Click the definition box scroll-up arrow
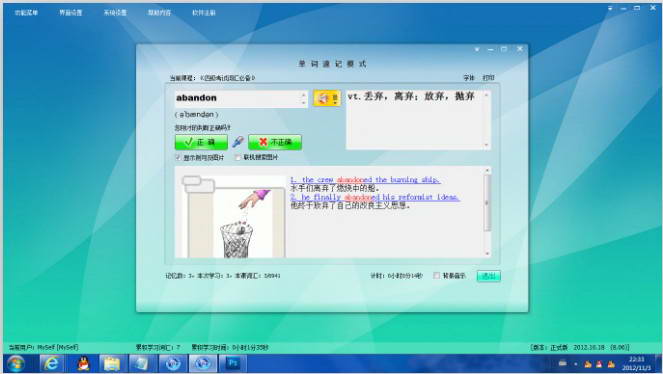 (486, 95)
